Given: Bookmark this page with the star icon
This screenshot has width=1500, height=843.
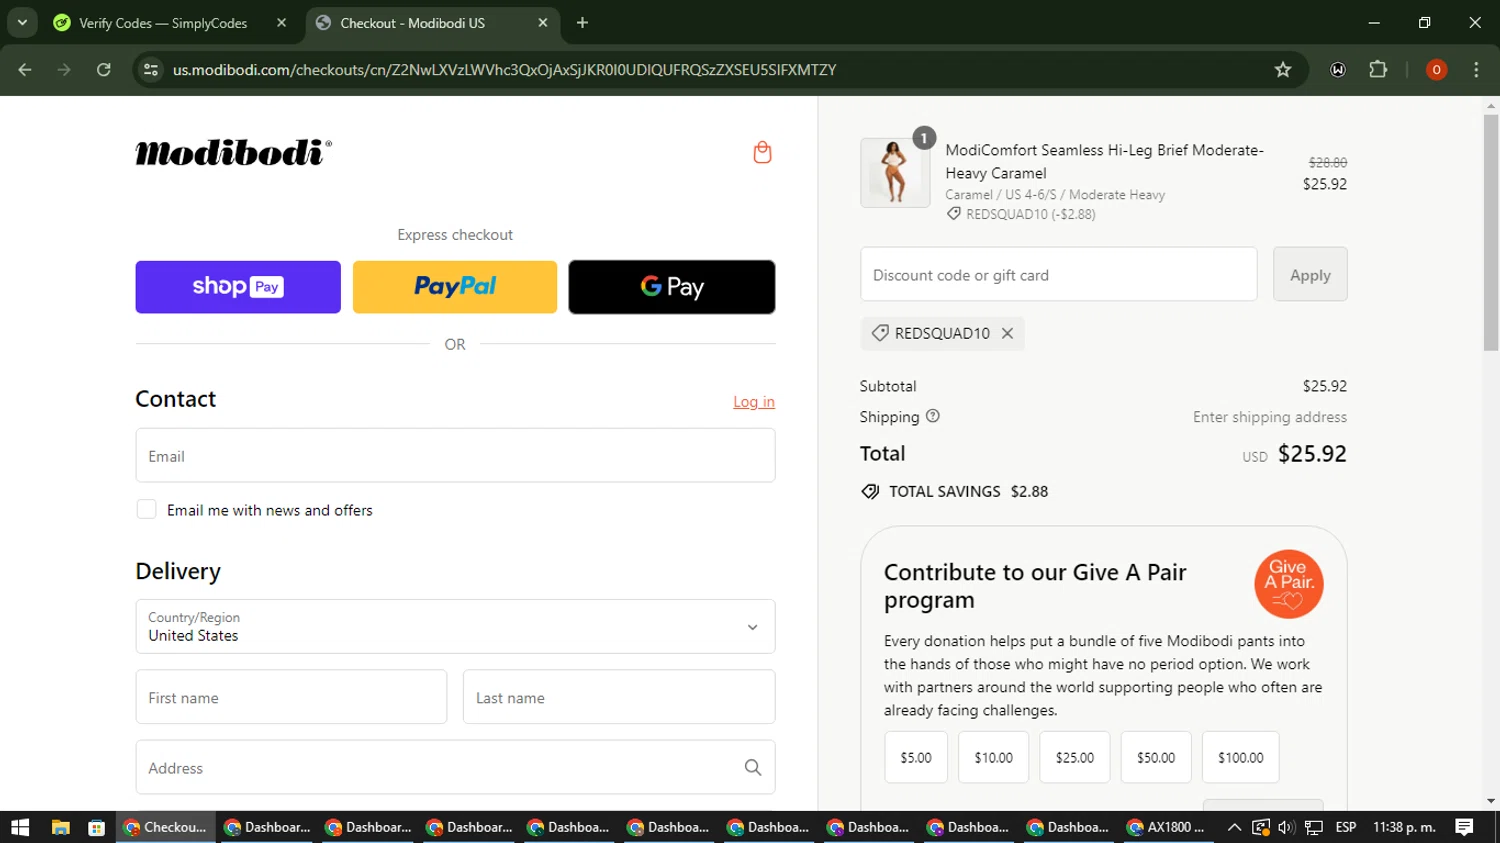Looking at the screenshot, I should tap(1283, 70).
